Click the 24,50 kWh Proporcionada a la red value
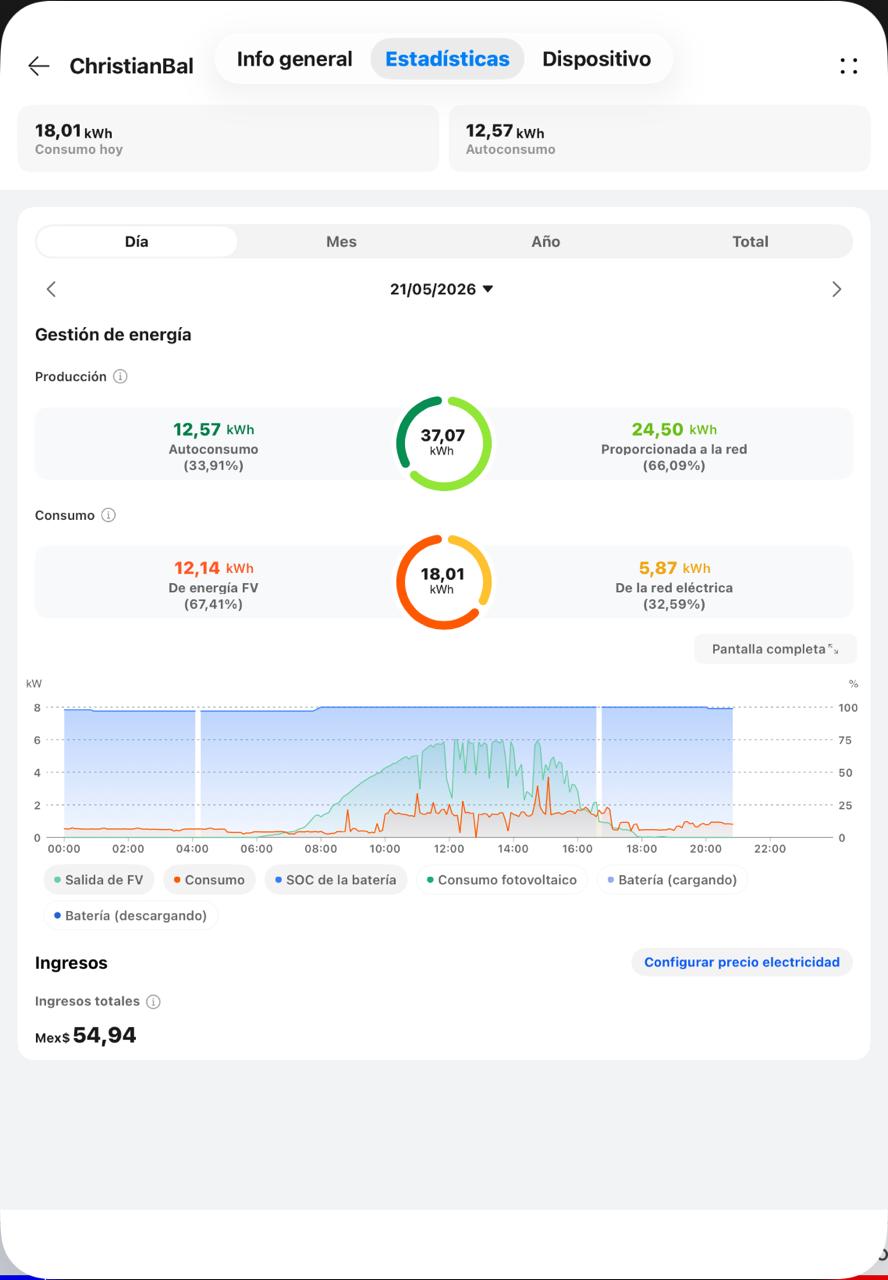The image size is (888, 1280). pos(674,430)
